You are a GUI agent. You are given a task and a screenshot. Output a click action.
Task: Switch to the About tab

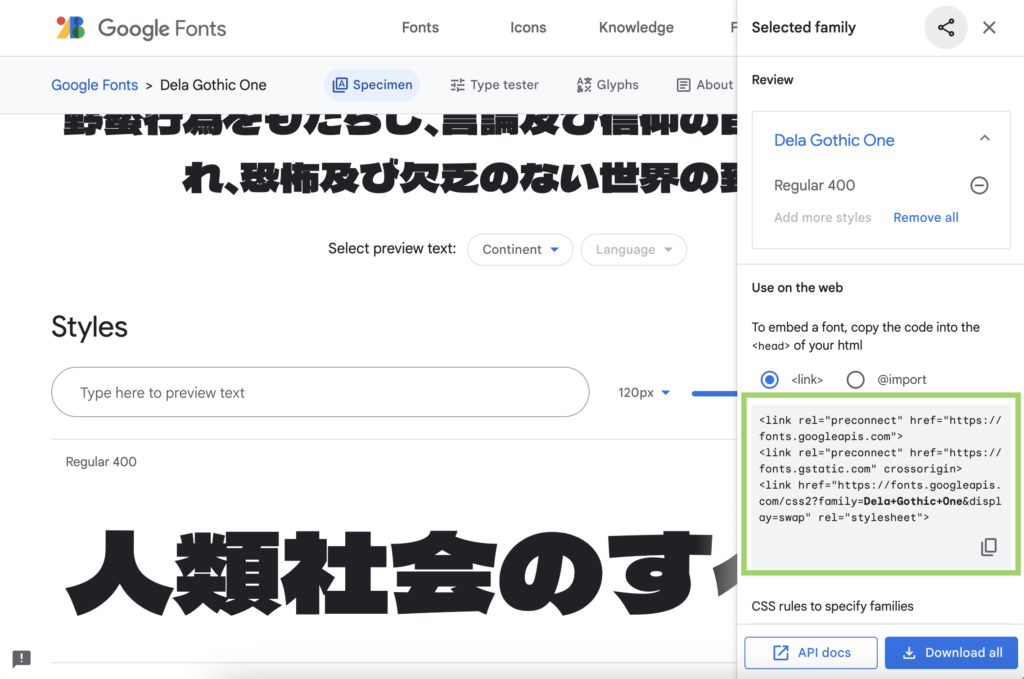click(x=705, y=85)
